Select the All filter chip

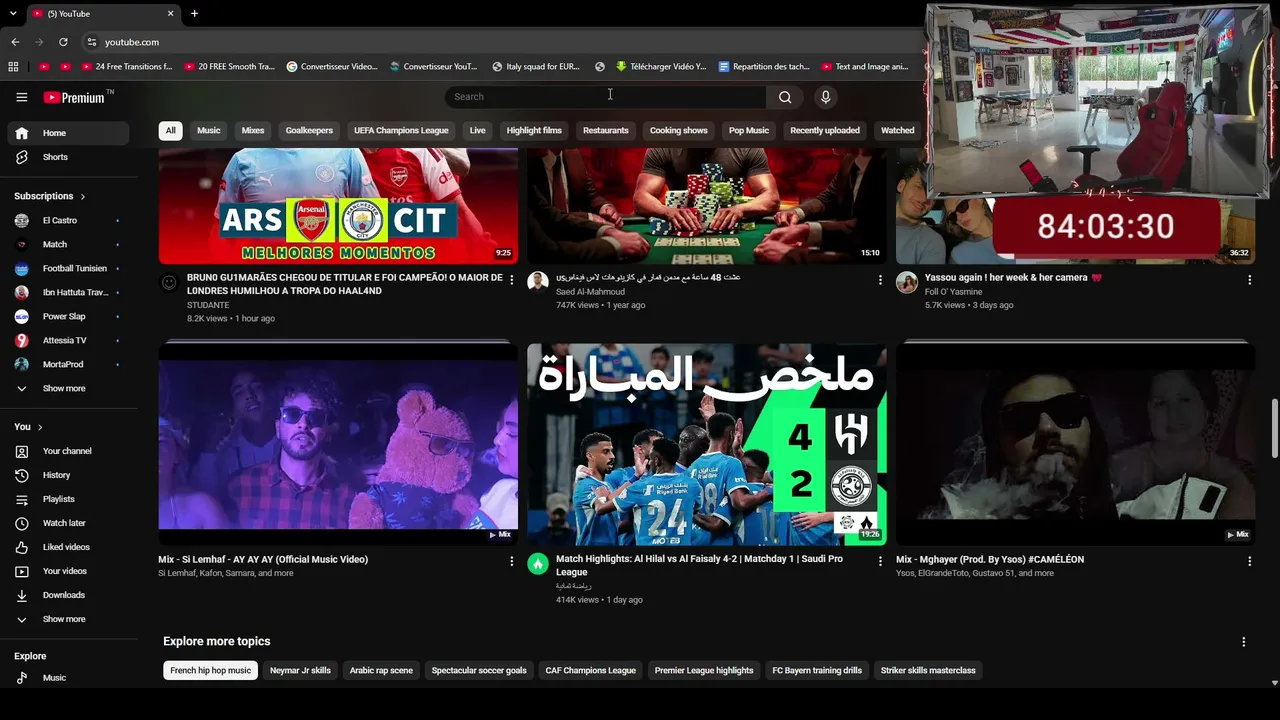pos(171,130)
